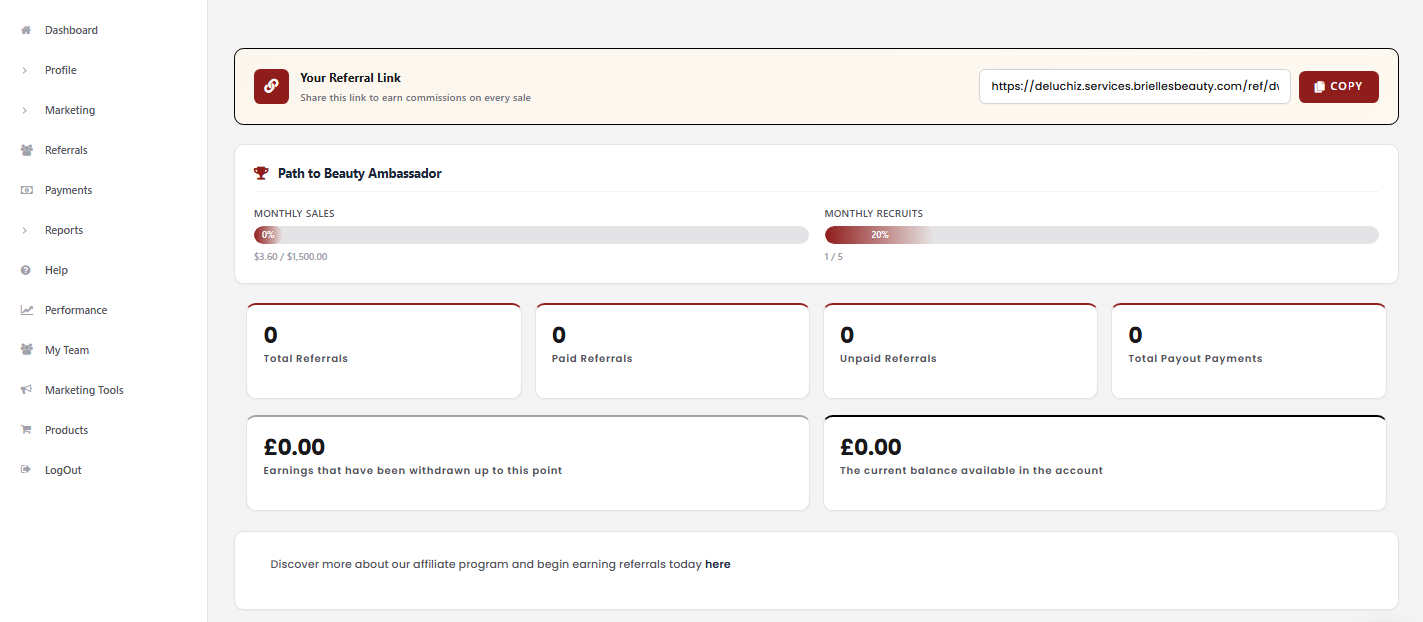Click the Marketing Tools megaphone icon
Screen dimensions: 1423x622
(26, 390)
